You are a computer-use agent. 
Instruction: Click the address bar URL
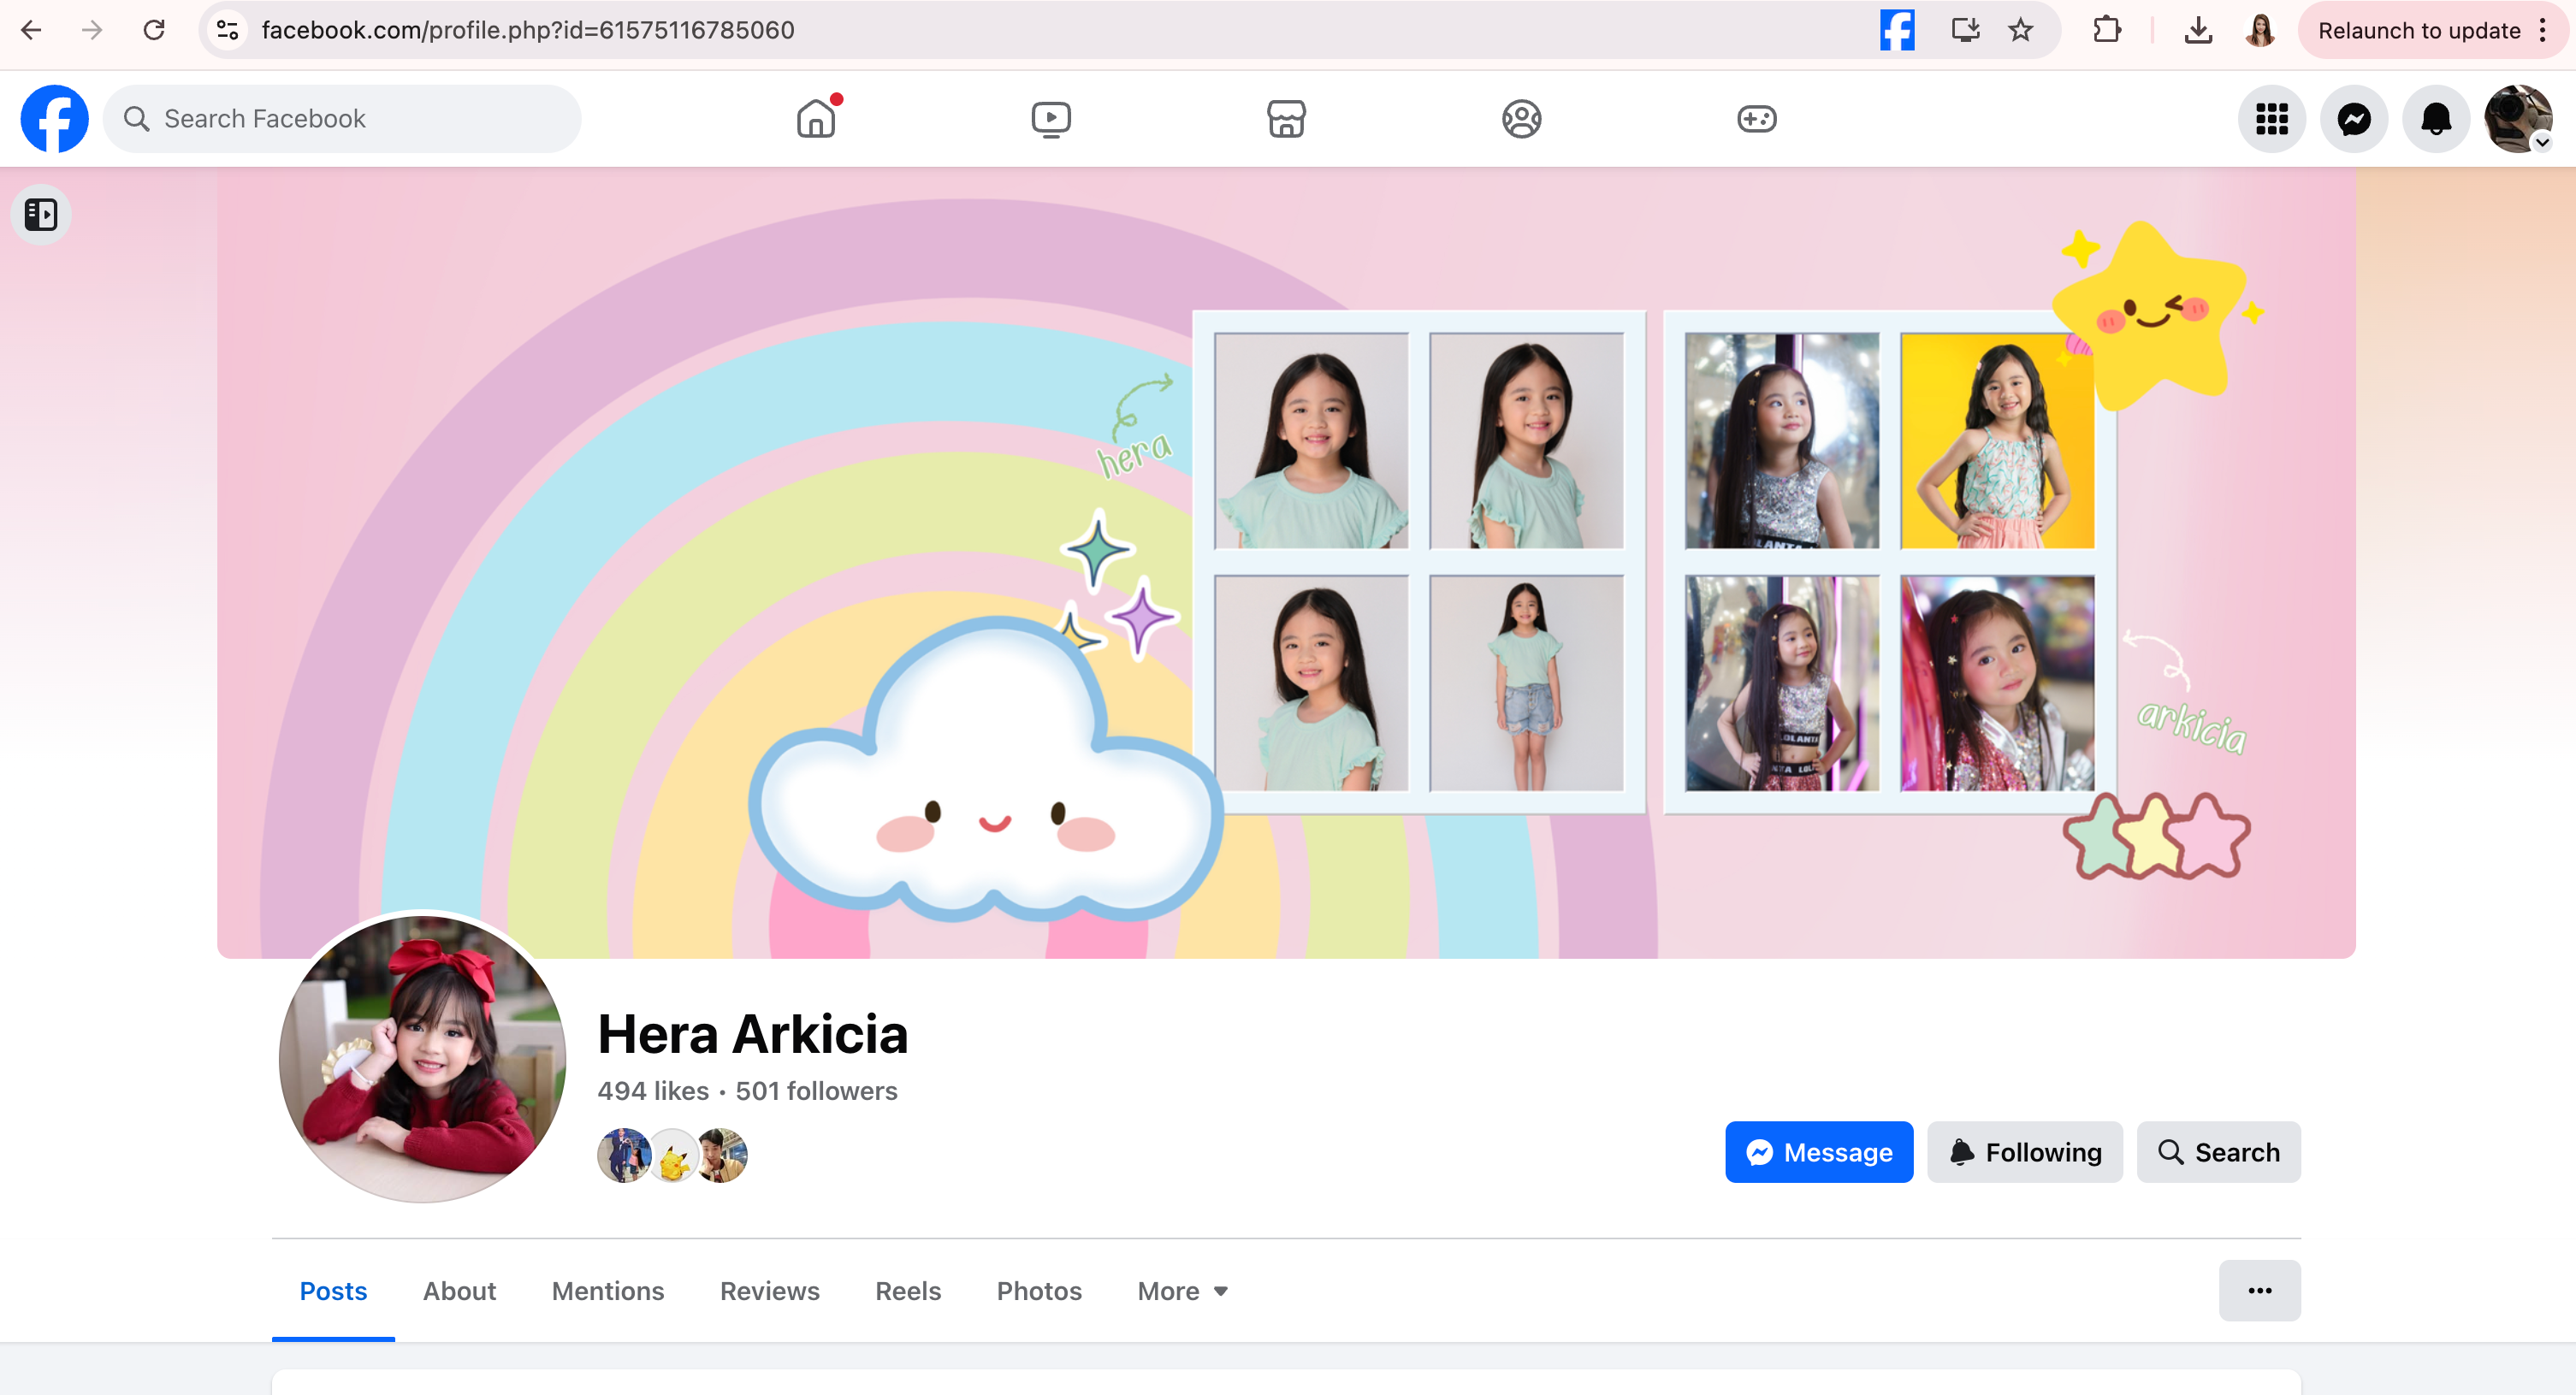coord(528,30)
